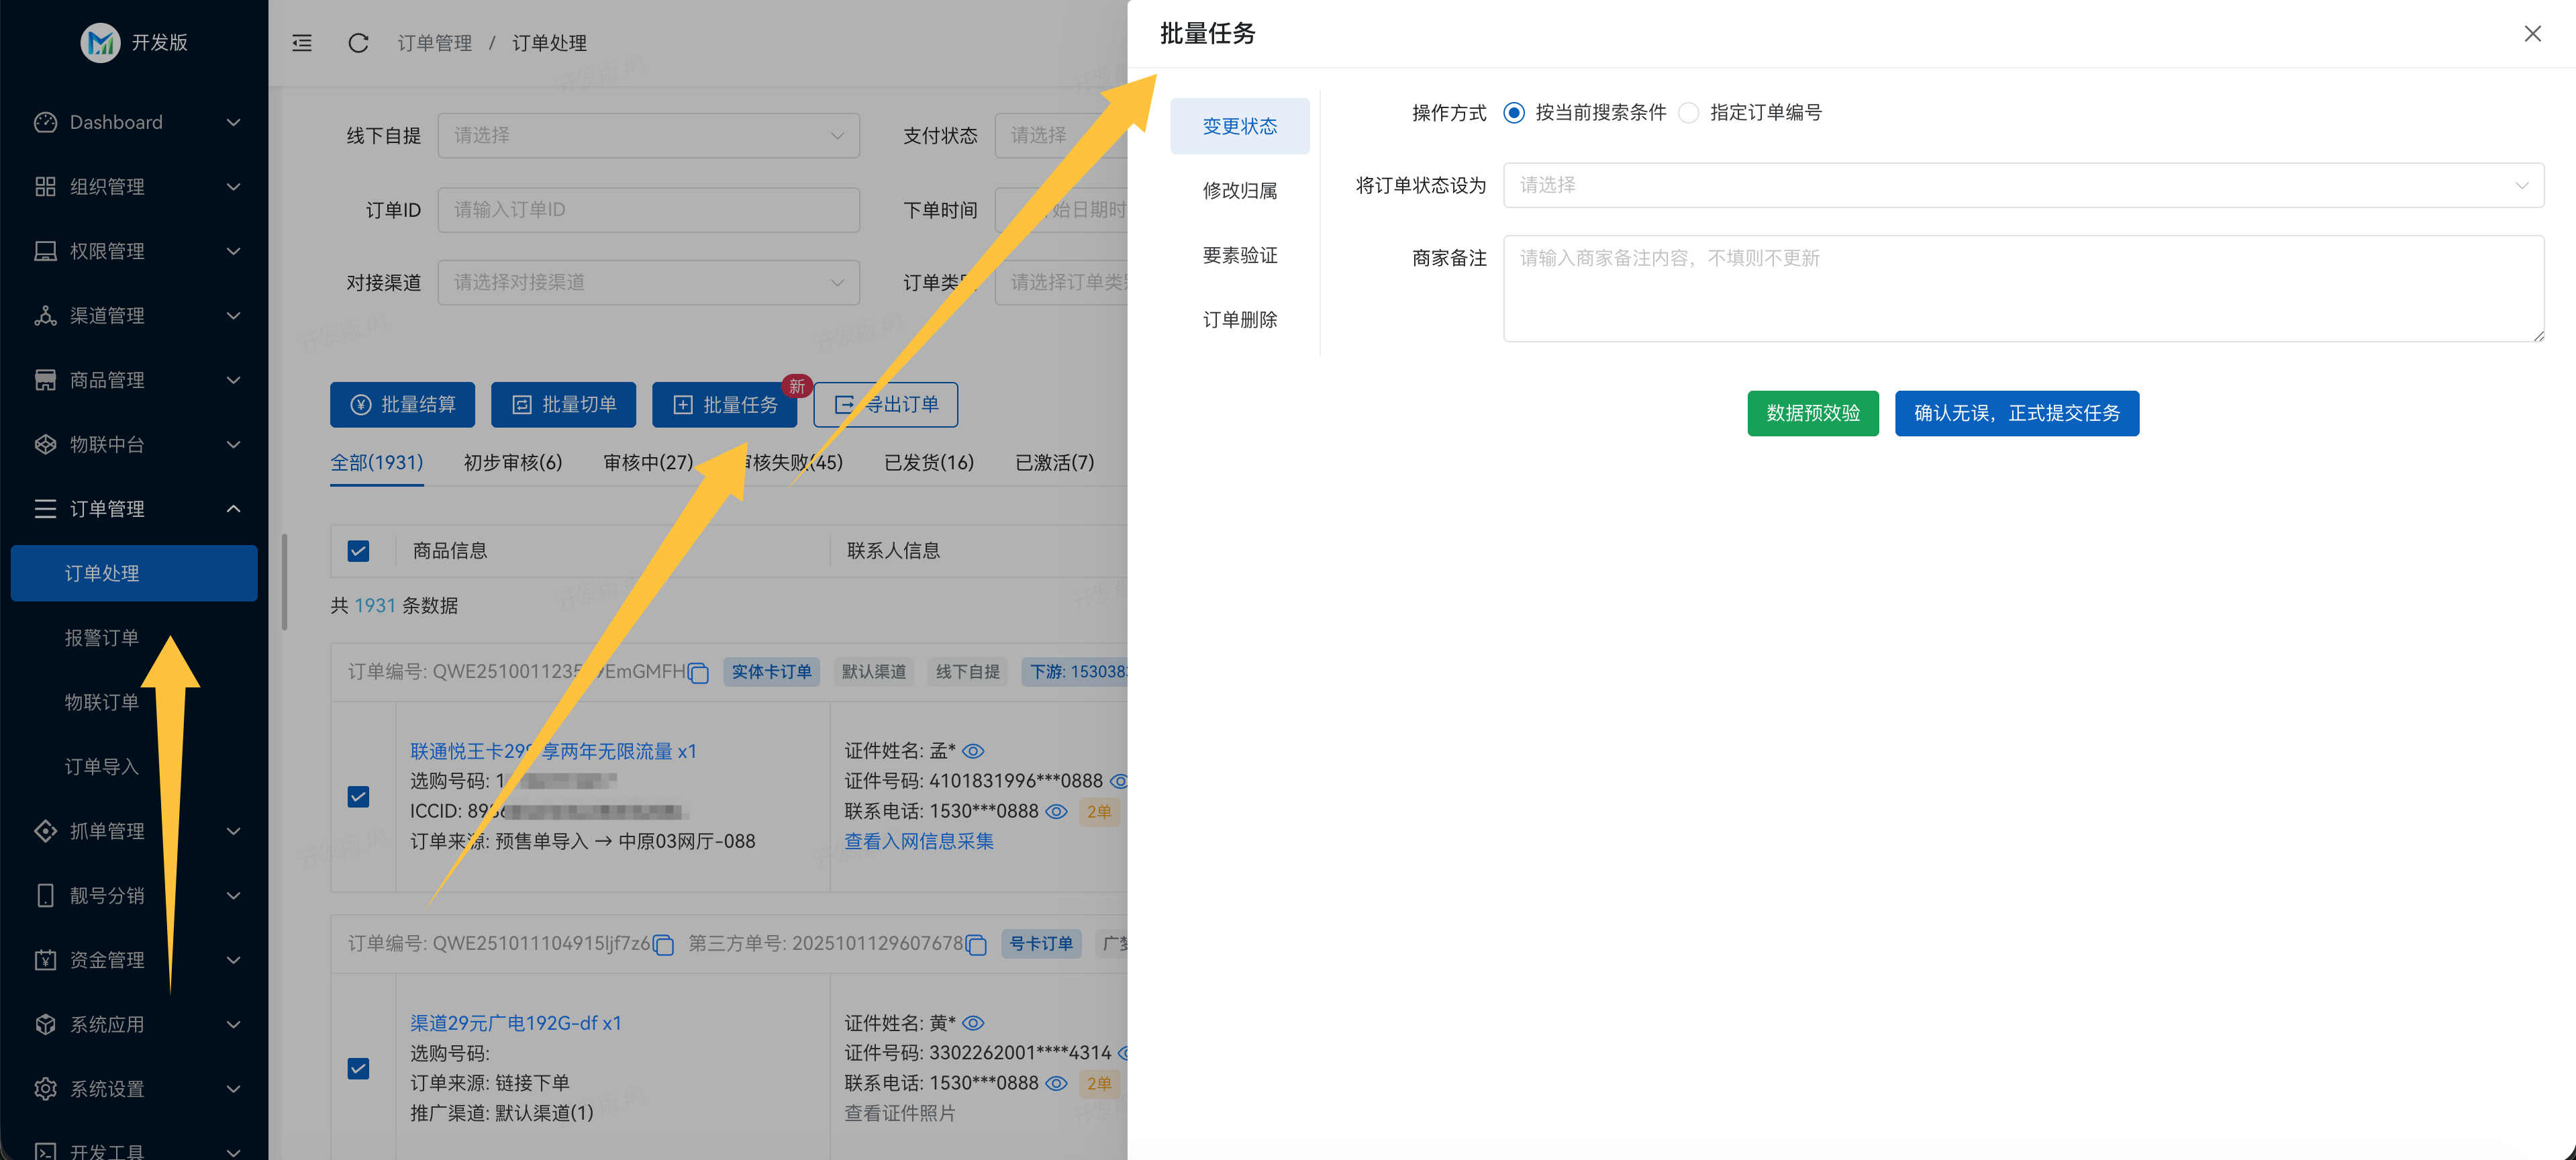Click the 系统设置 gear icon
Viewport: 2576px width, 1160px height.
[x=45, y=1088]
